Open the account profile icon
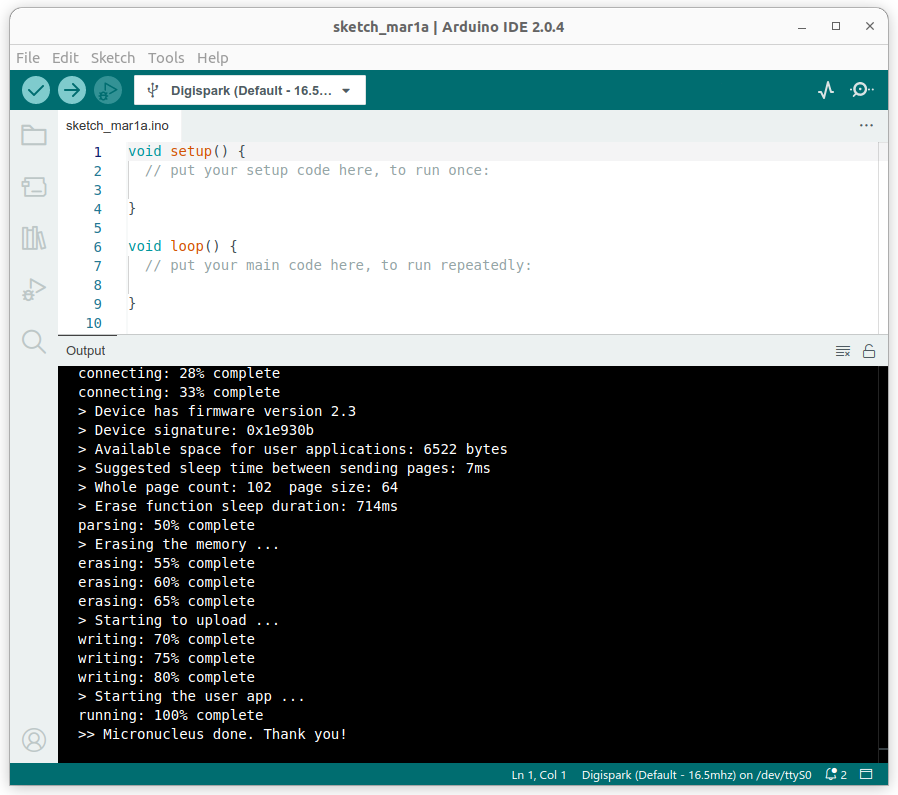 34,740
